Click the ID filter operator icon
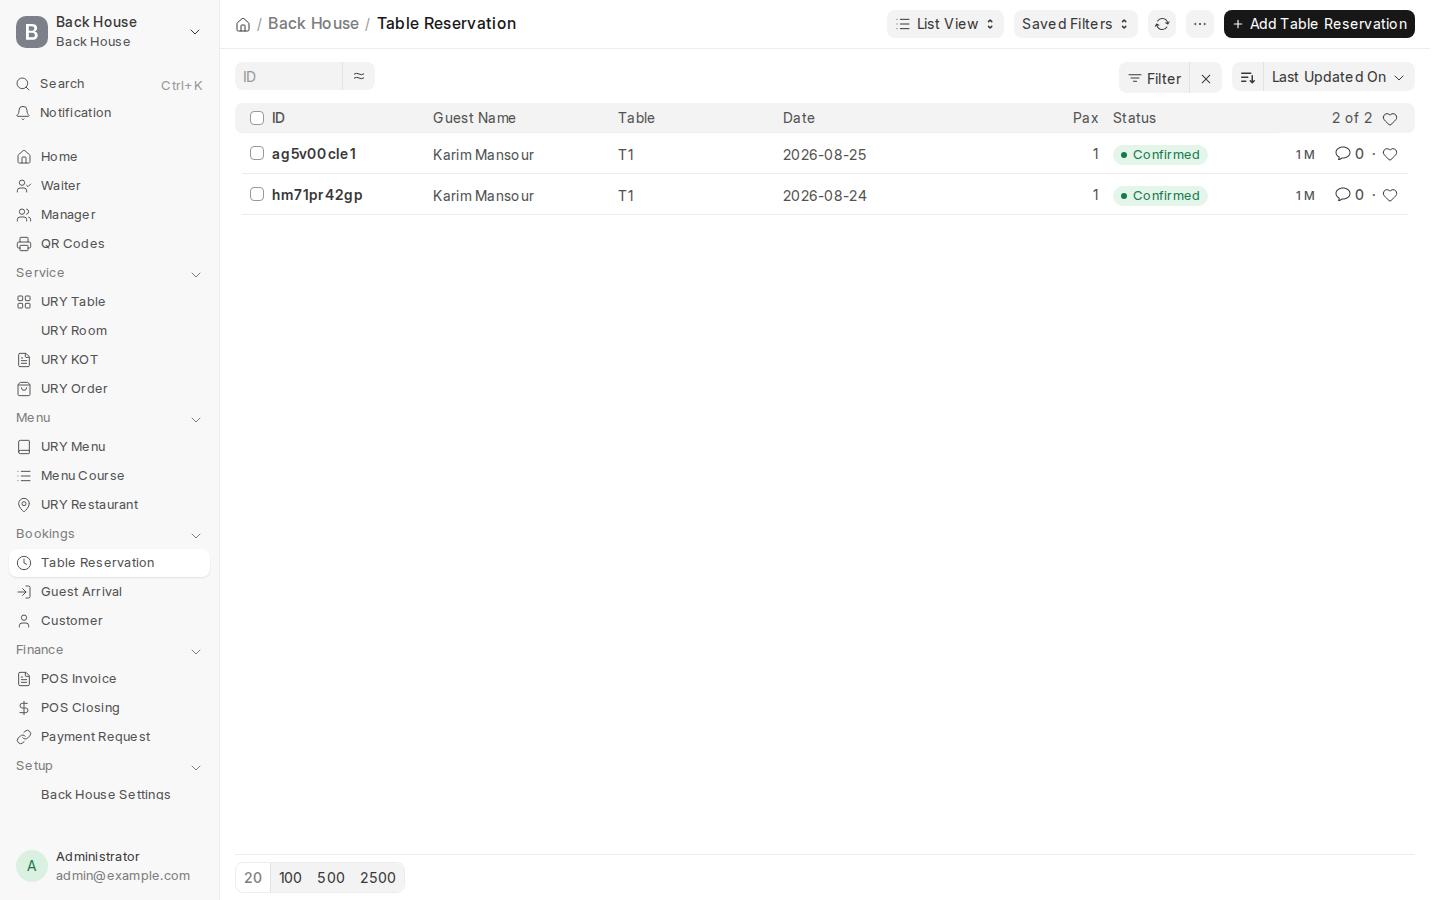 coord(359,76)
